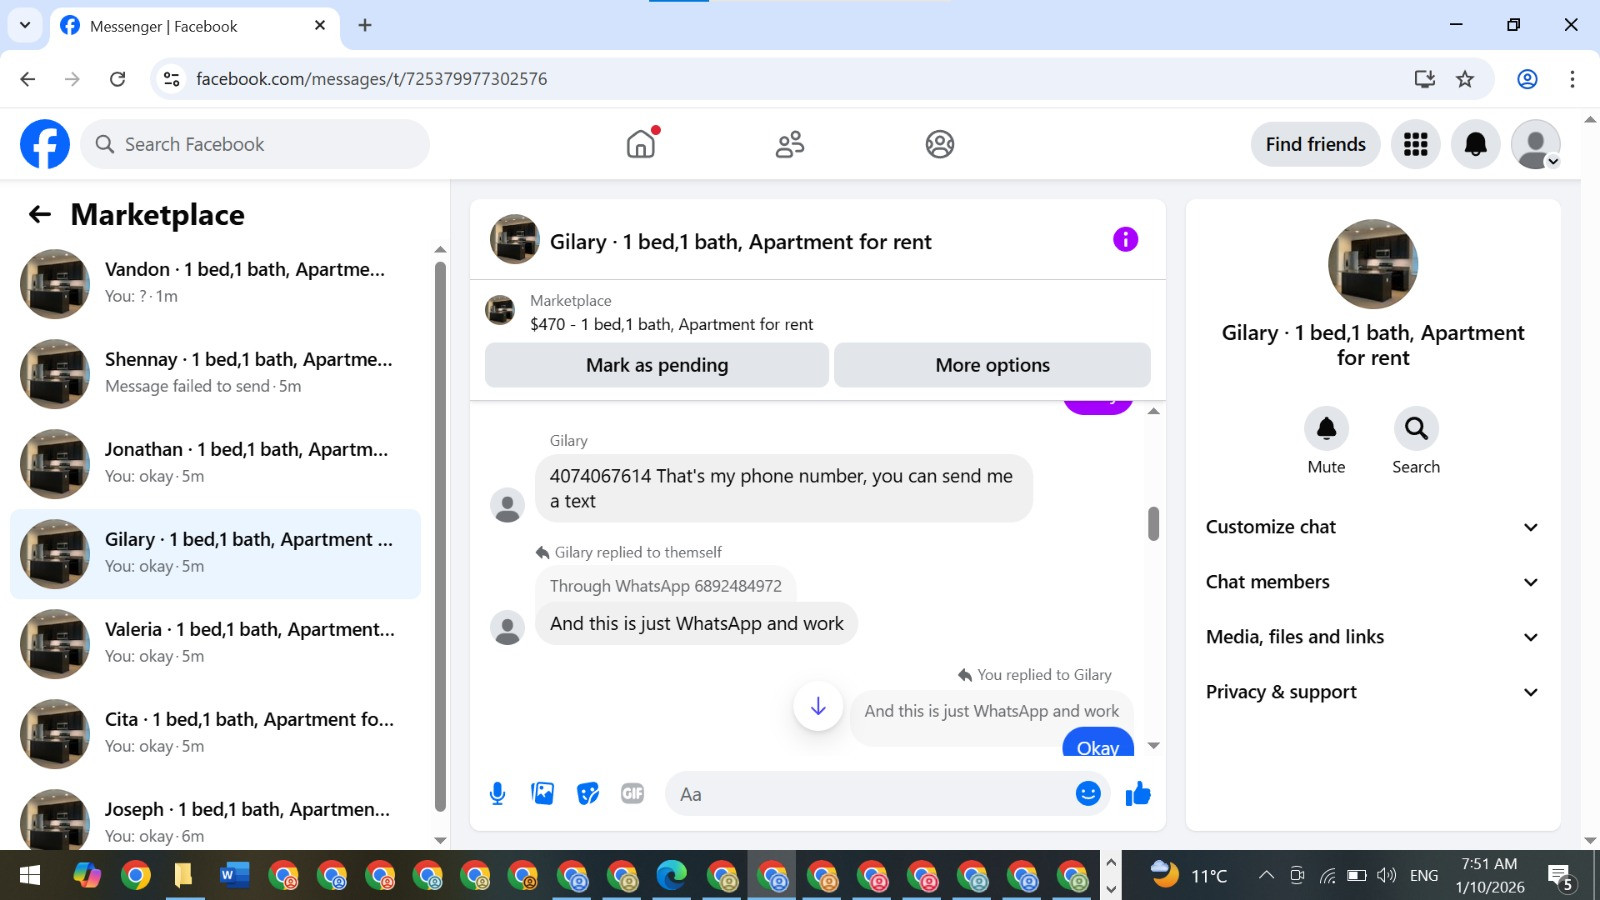Image resolution: width=1600 pixels, height=900 pixels.
Task: Open the Facebook apps menu grid
Action: tap(1415, 144)
